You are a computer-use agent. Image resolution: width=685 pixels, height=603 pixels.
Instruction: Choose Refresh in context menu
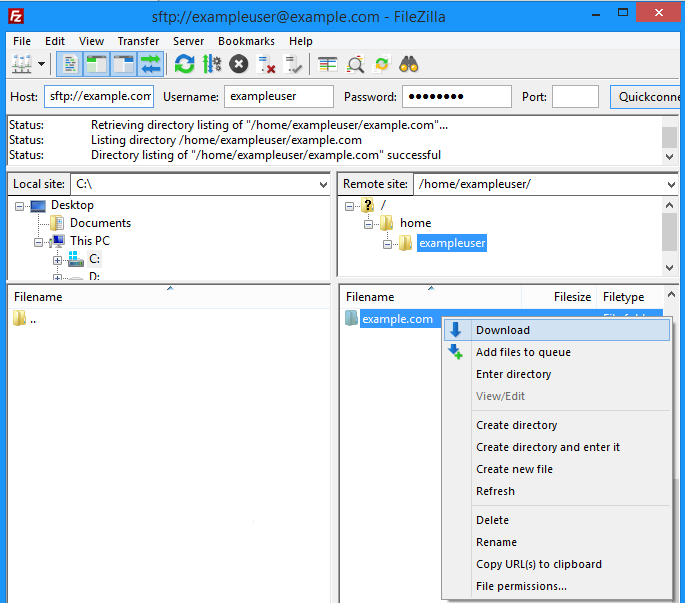pyautogui.click(x=557, y=491)
